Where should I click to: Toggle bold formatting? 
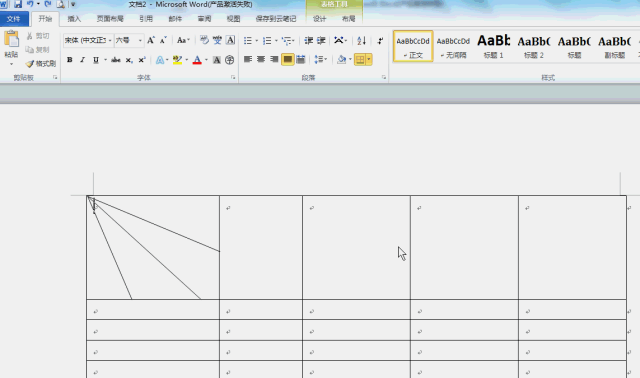(x=70, y=60)
